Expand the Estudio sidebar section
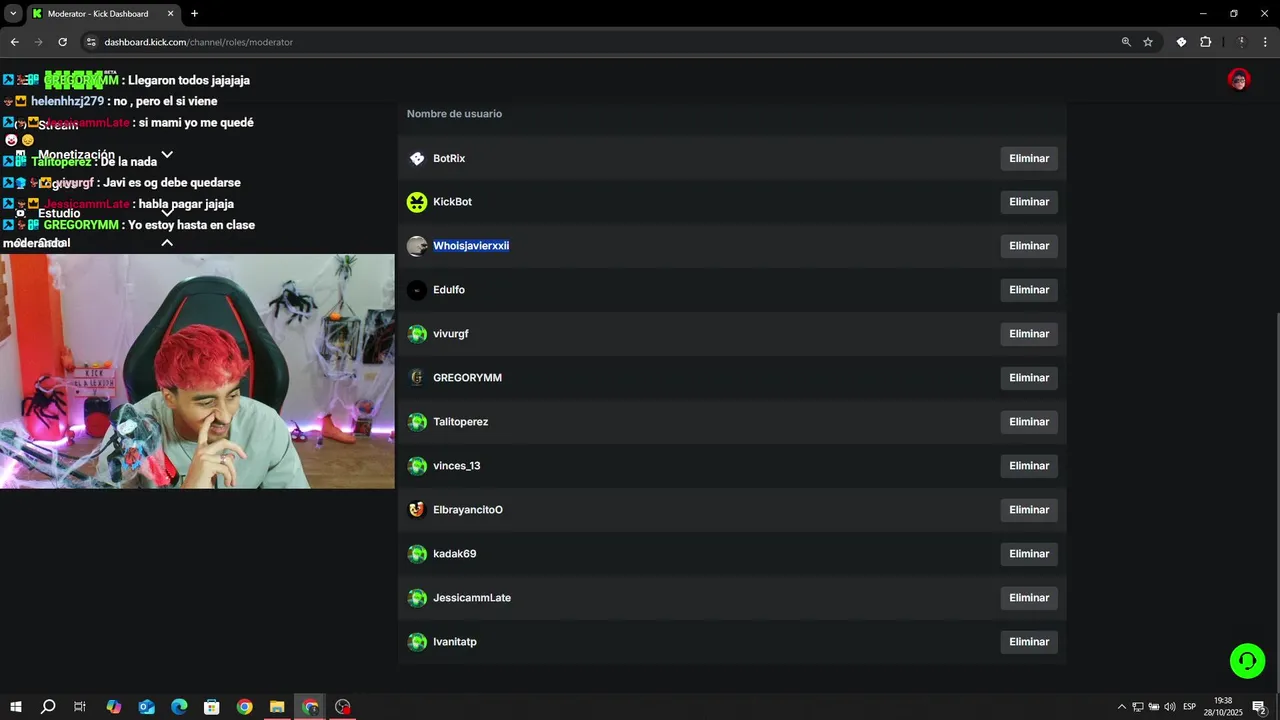 [x=167, y=213]
